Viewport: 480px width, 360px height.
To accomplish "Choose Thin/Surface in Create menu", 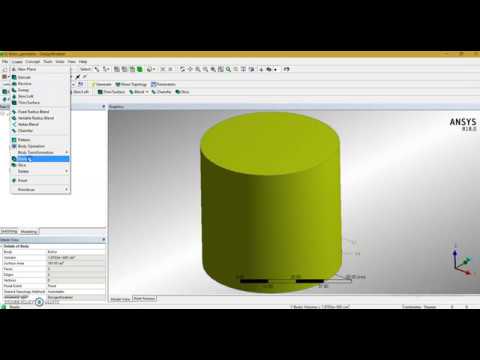I will [40, 102].
